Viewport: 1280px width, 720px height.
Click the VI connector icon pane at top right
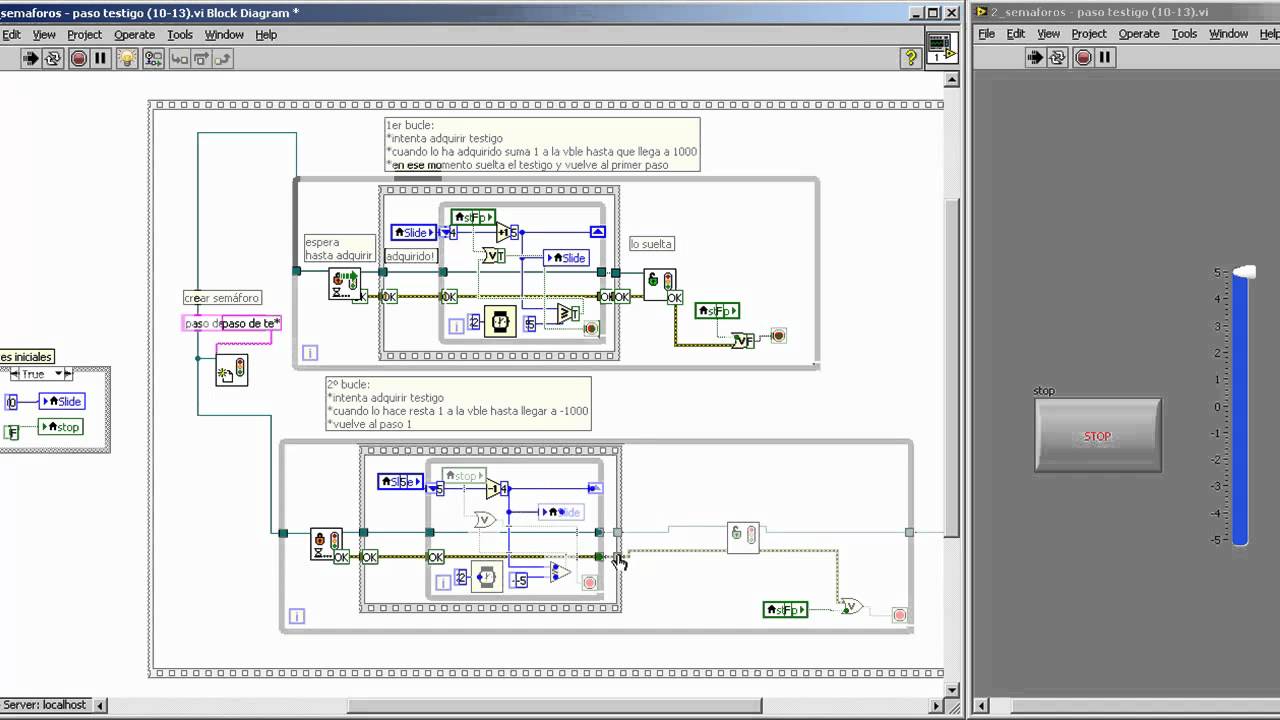click(940, 48)
